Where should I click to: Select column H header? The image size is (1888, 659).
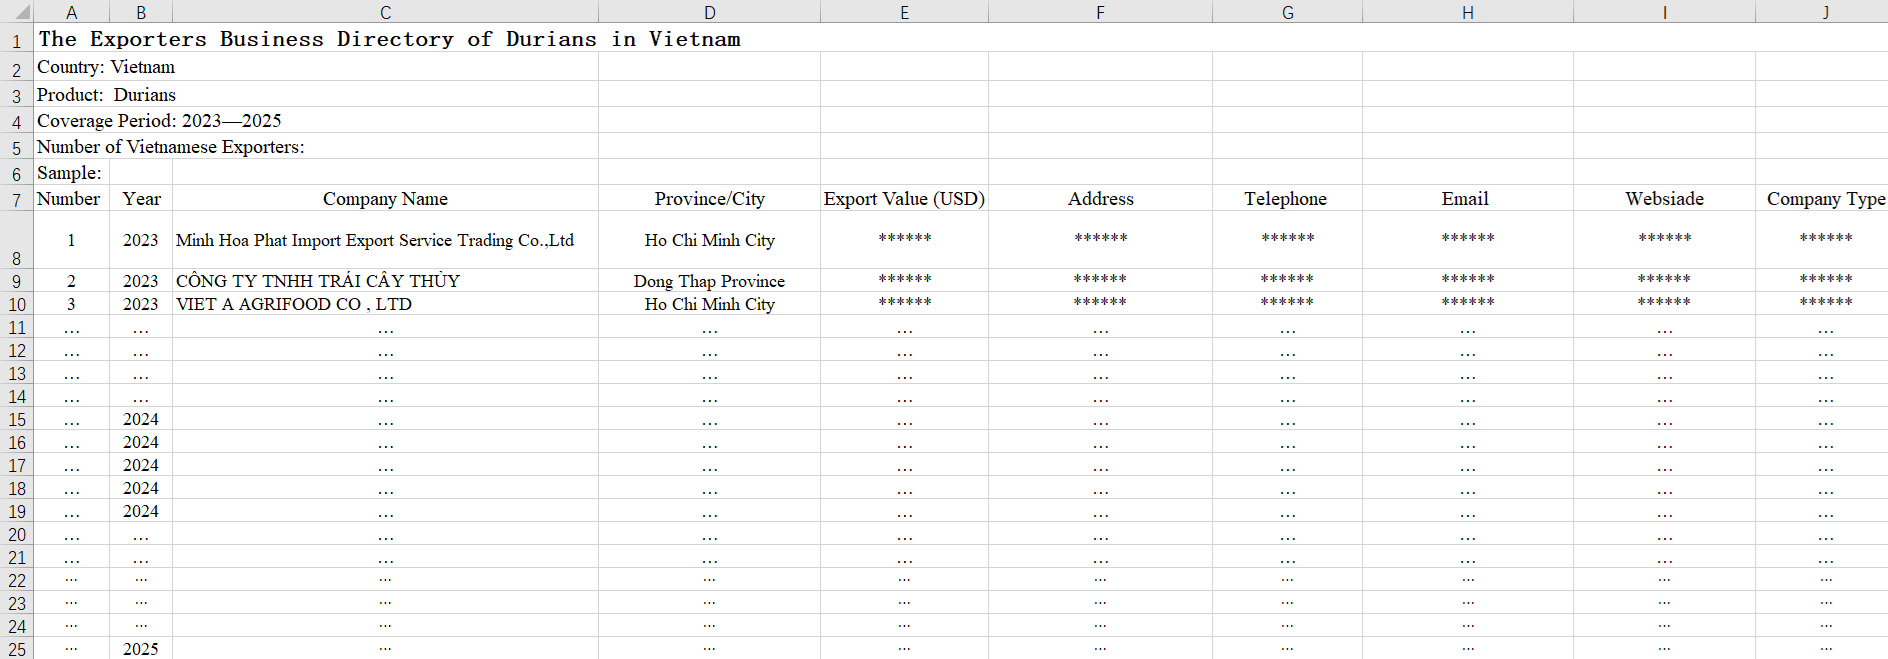pos(1467,12)
